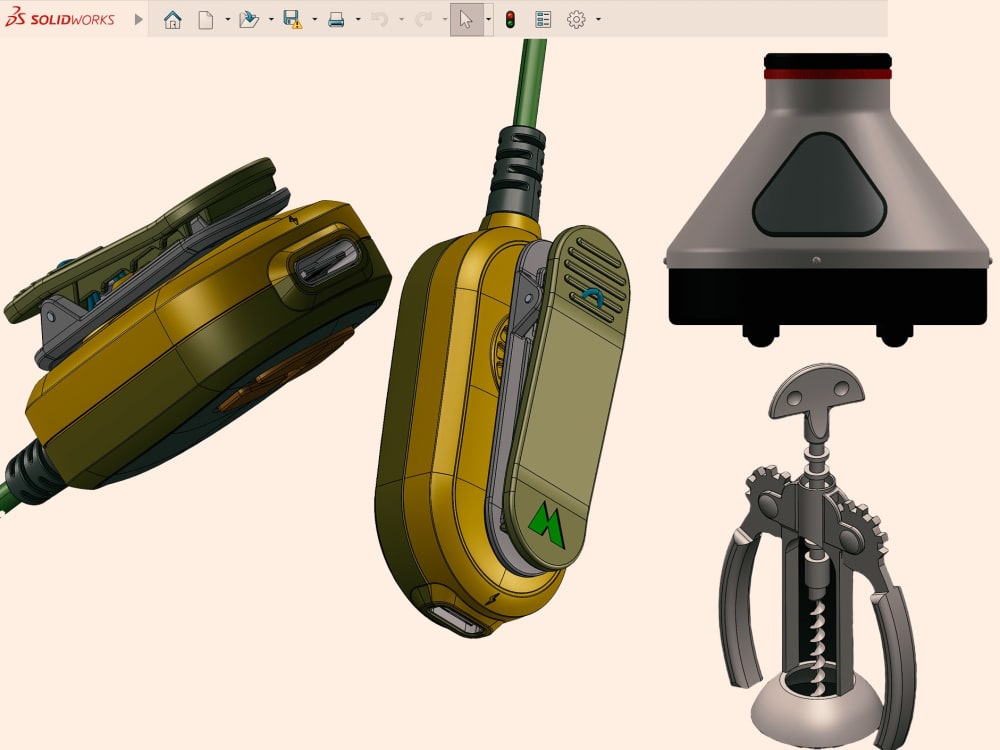Click the Rebuild traffic light icon
The image size is (1000, 750).
coord(510,19)
